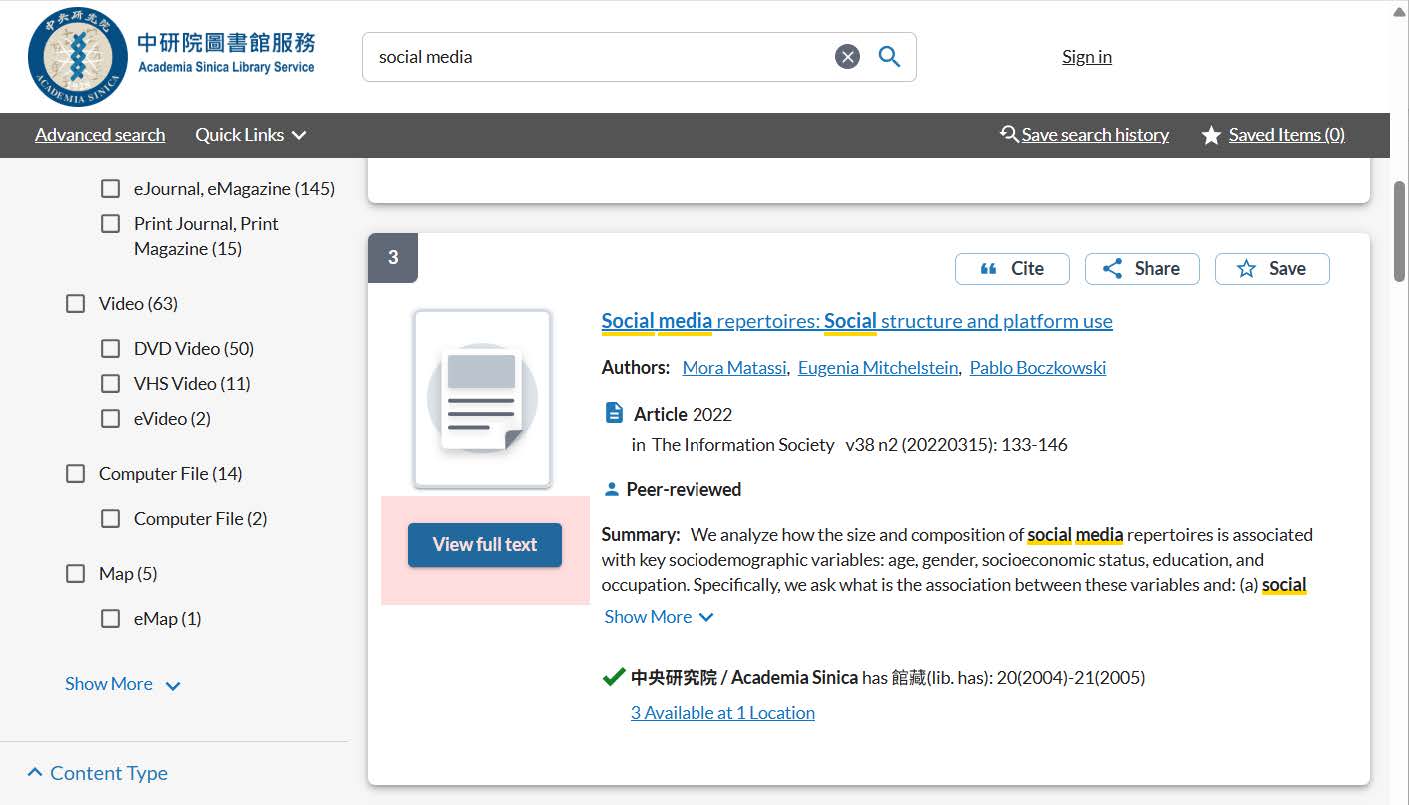This screenshot has width=1409, height=805.
Task: Click the Save search history icon
Action: pos(1009,135)
